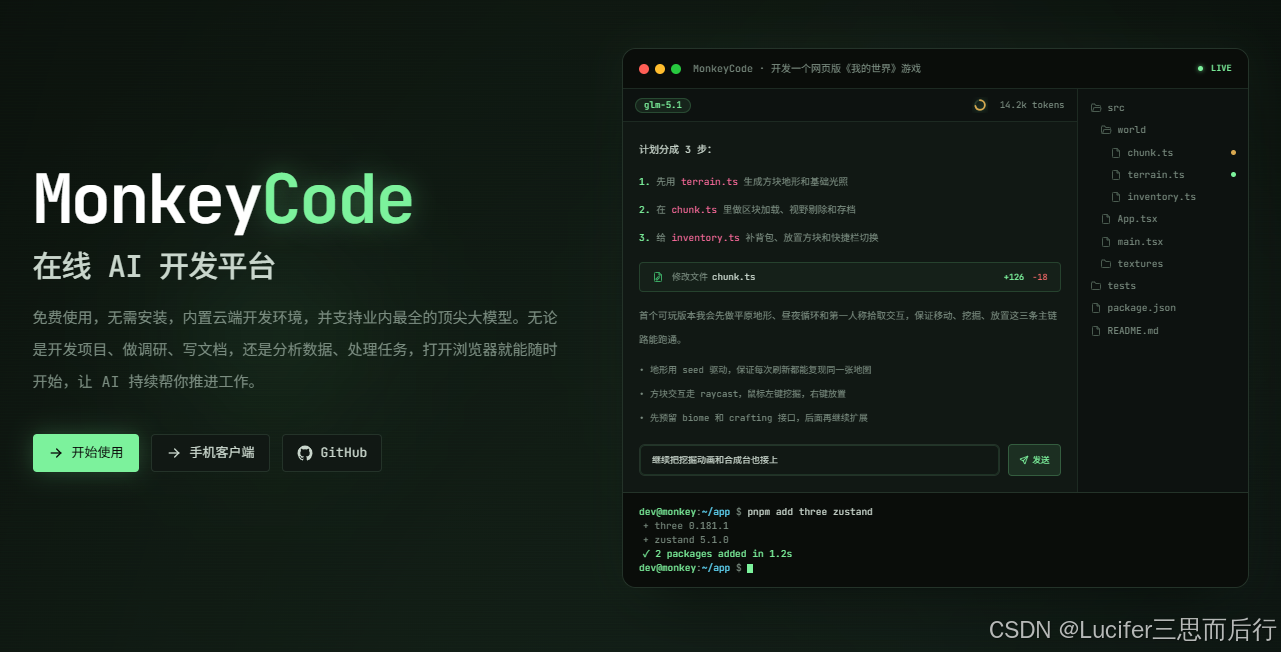Viewport: 1281px width, 652px height.
Task: Click terrain.ts in plan step 1
Action: pyautogui.click(x=709, y=182)
